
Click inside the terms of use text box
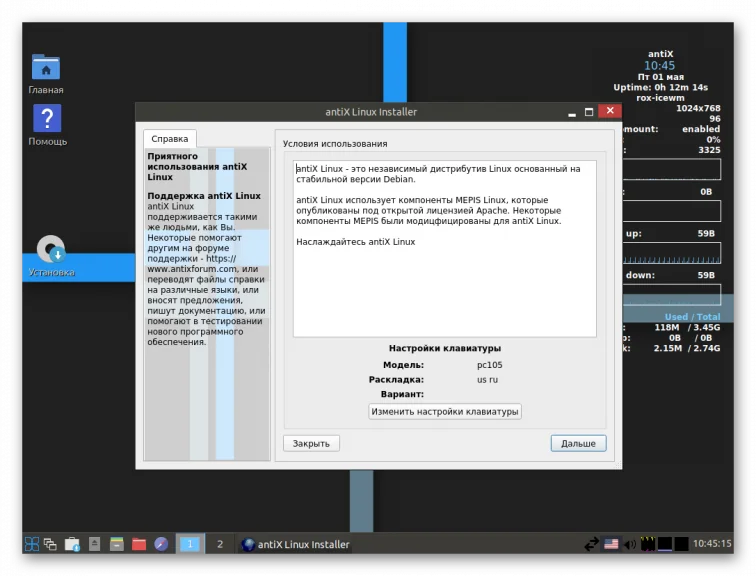pos(445,249)
